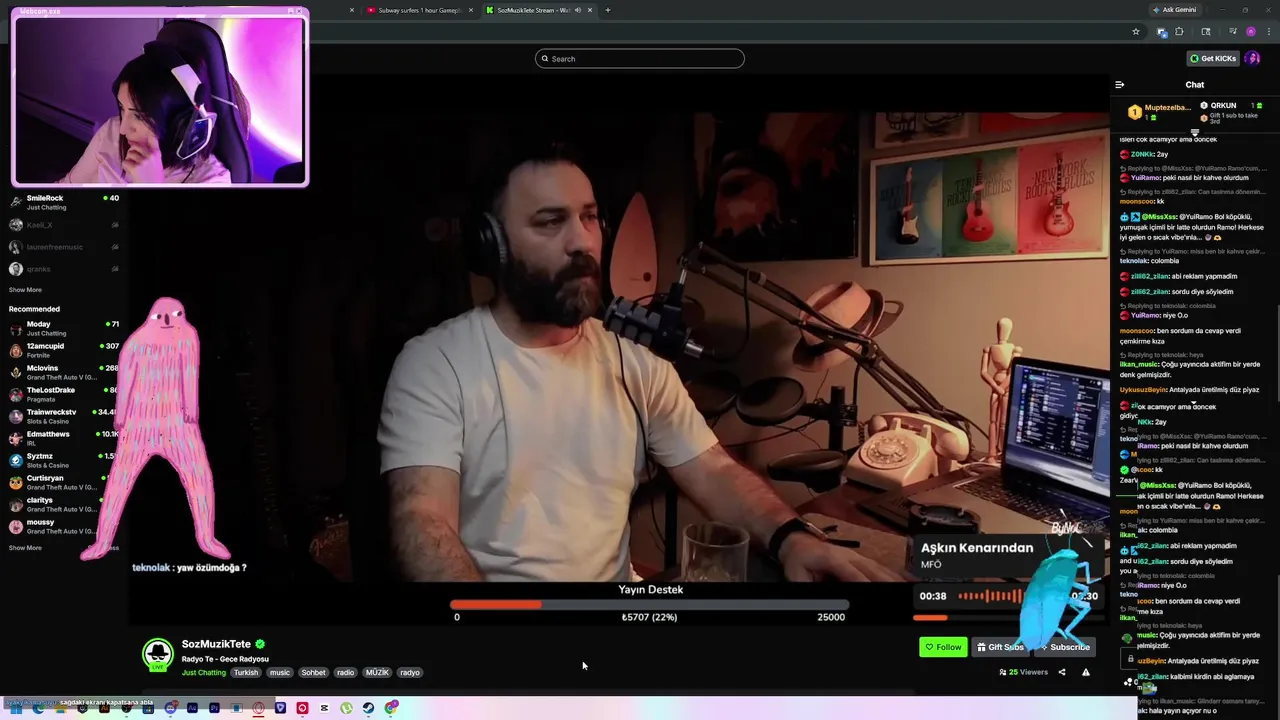This screenshot has width=1280, height=720.
Task: Open the Chrome three-dot menu
Action: (x=1269, y=32)
